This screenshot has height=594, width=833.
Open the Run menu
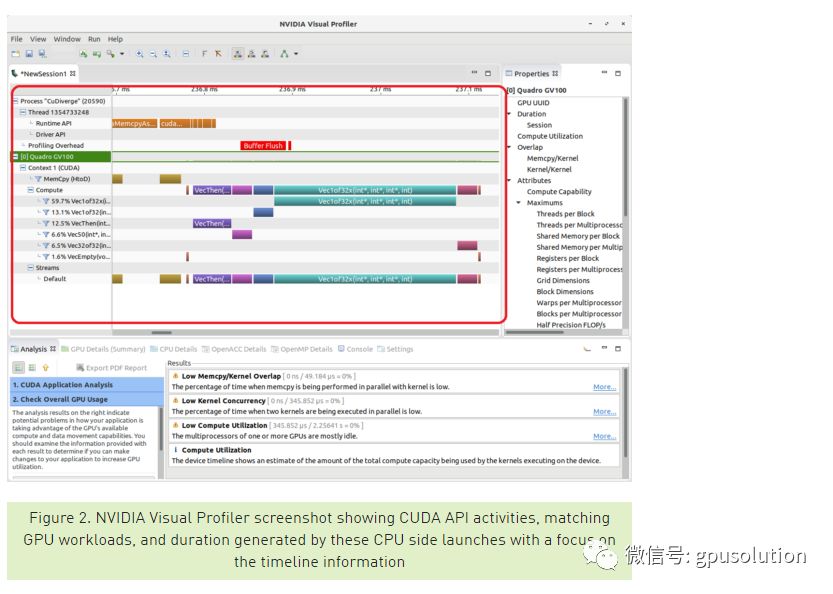pos(94,39)
